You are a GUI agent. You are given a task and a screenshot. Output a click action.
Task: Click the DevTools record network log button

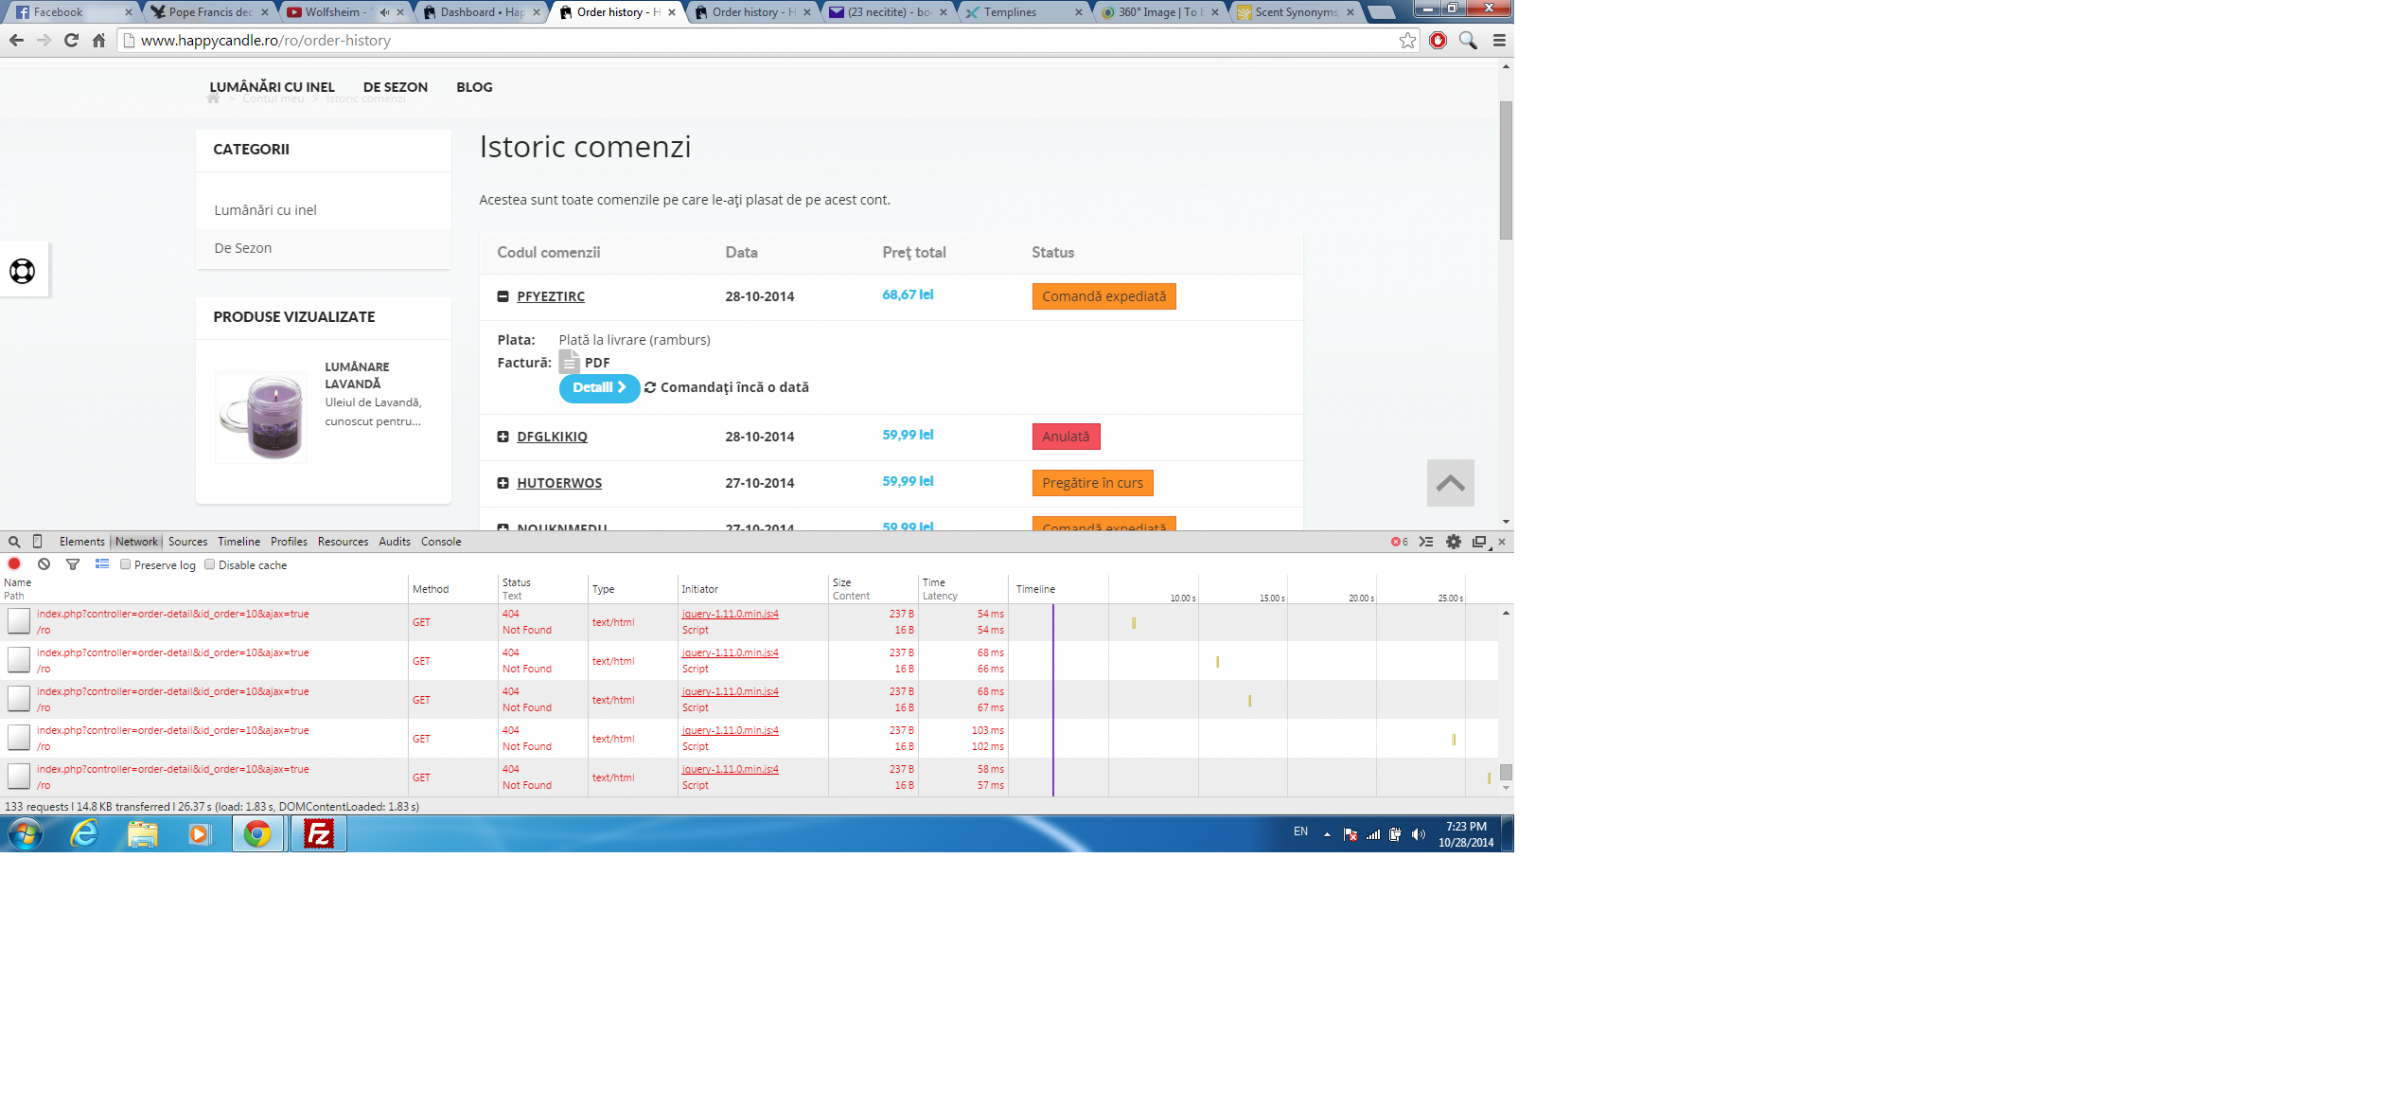coord(14,564)
